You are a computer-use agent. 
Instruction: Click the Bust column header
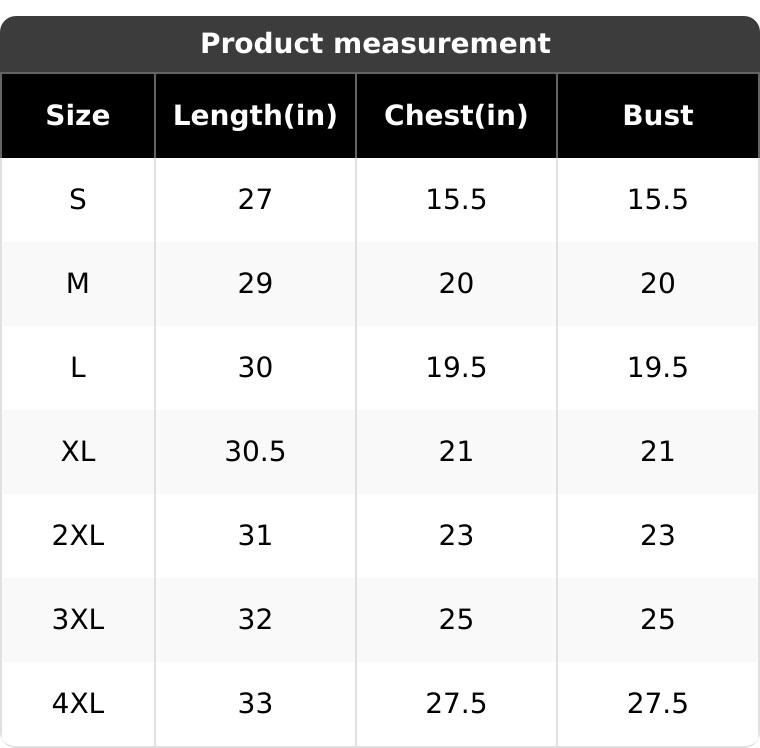point(658,116)
